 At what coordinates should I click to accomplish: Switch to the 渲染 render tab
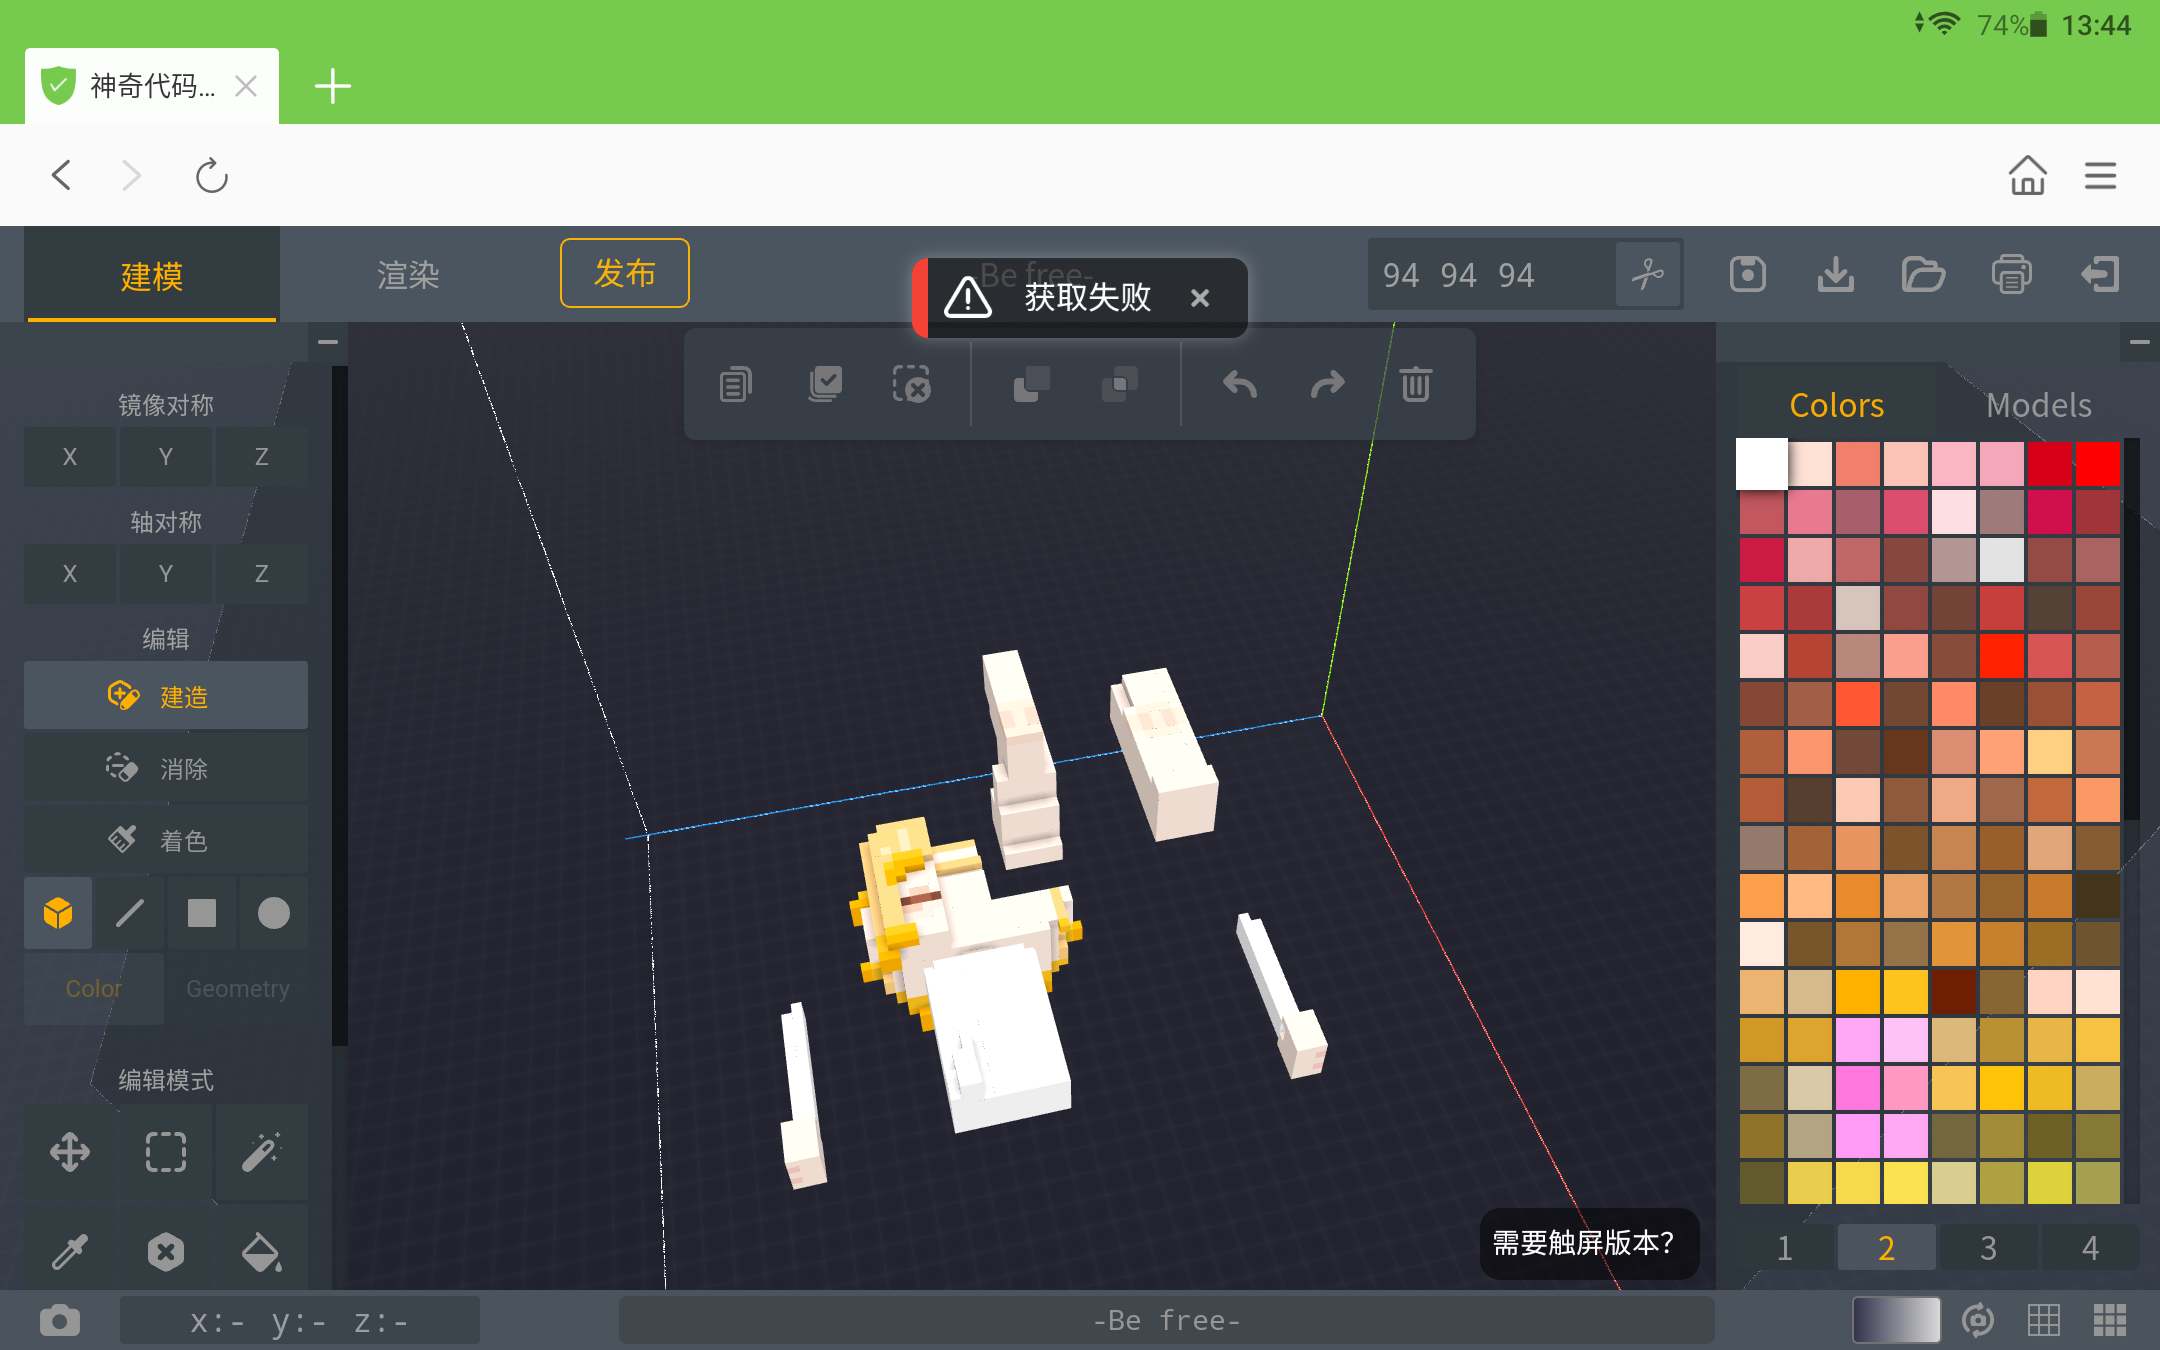click(x=408, y=276)
